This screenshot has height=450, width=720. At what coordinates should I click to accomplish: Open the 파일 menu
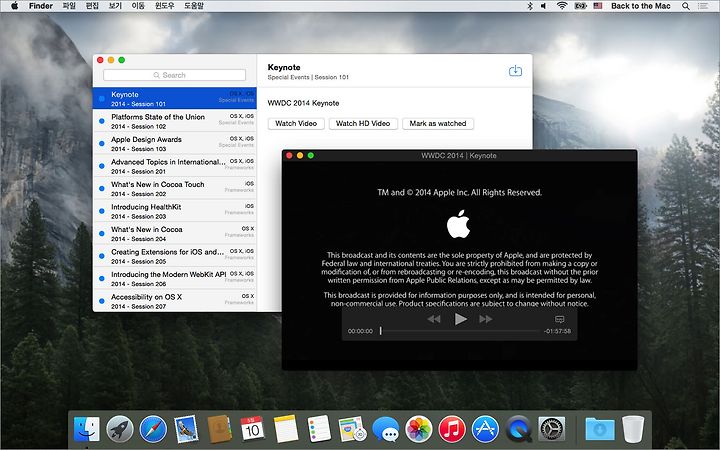point(69,6)
